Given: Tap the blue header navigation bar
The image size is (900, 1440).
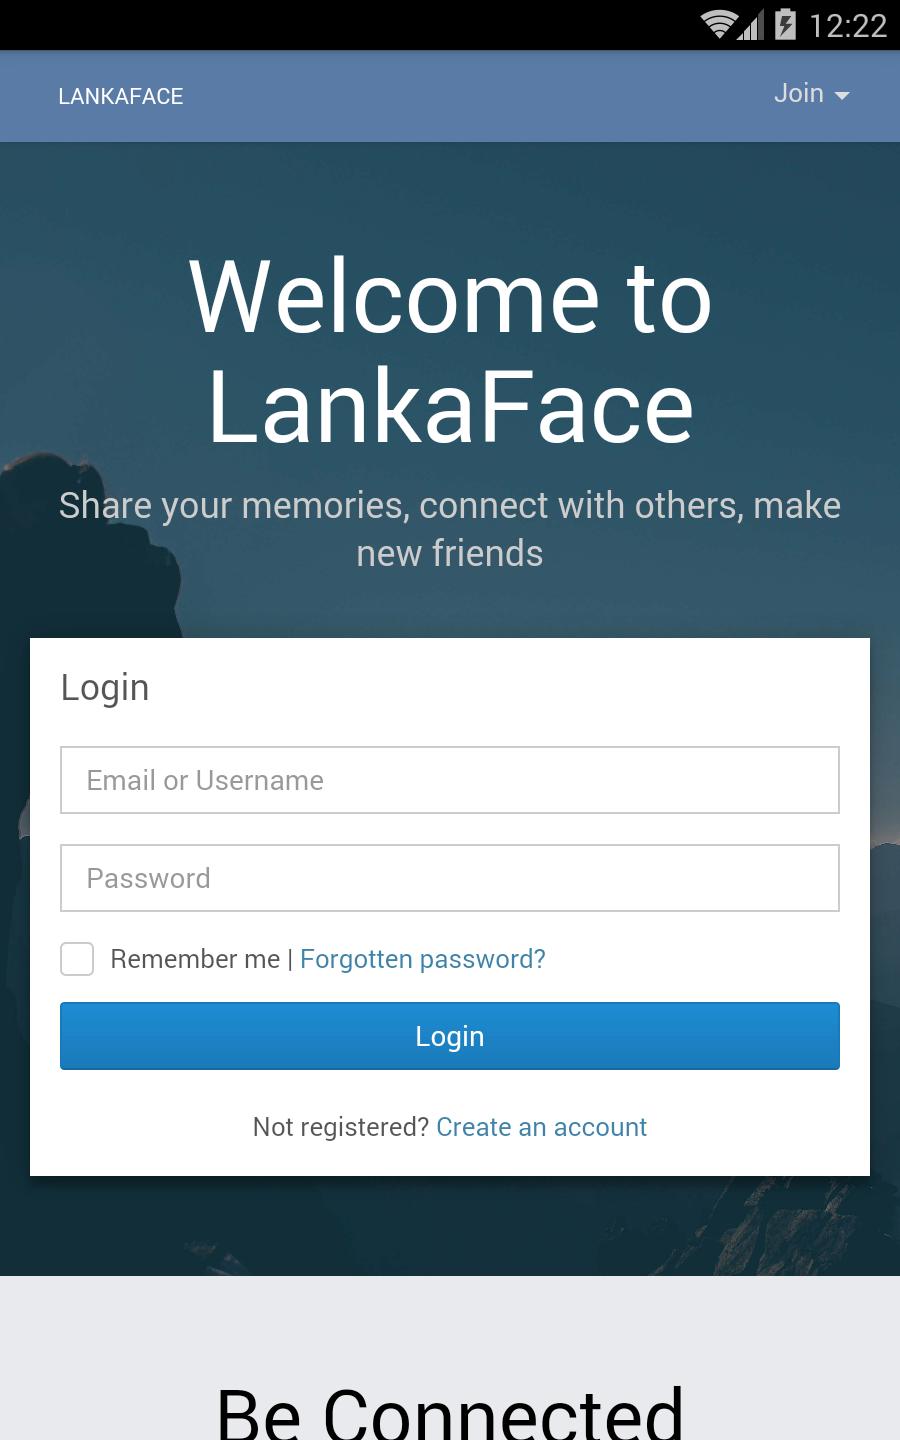Looking at the screenshot, I should click(450, 96).
